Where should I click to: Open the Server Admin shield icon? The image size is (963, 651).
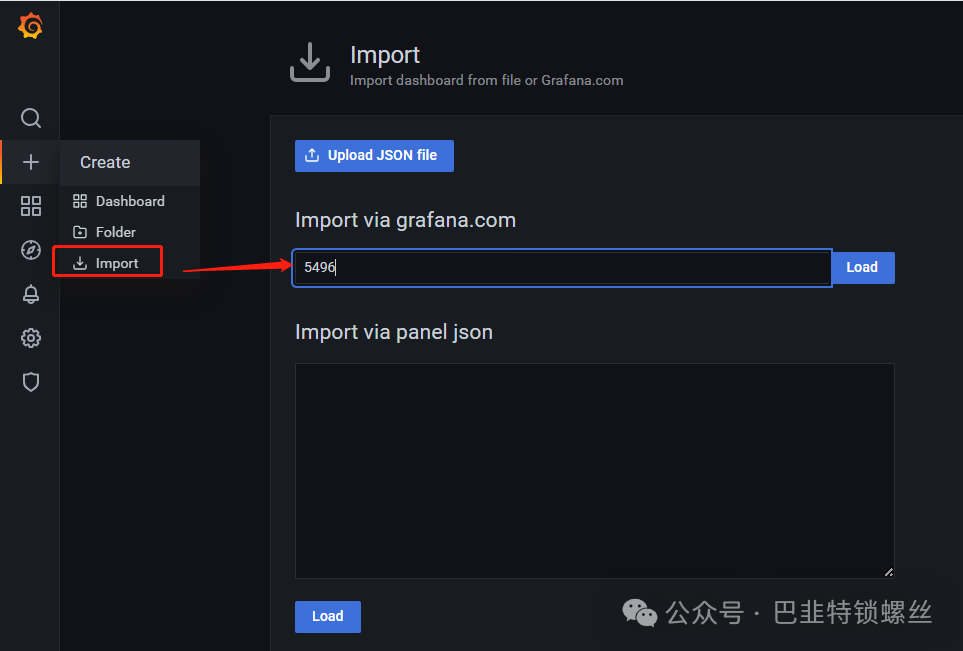click(31, 382)
